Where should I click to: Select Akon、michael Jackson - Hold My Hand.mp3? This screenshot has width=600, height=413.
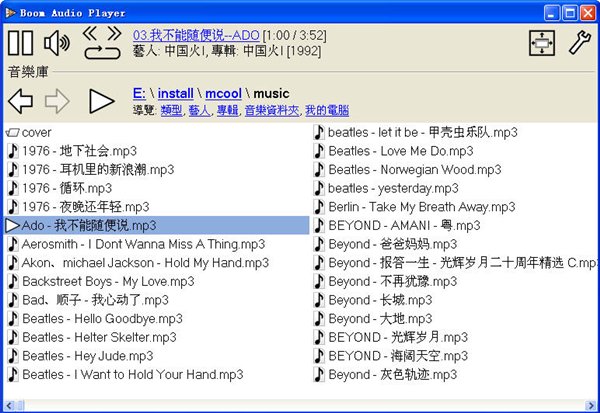pyautogui.click(x=138, y=263)
